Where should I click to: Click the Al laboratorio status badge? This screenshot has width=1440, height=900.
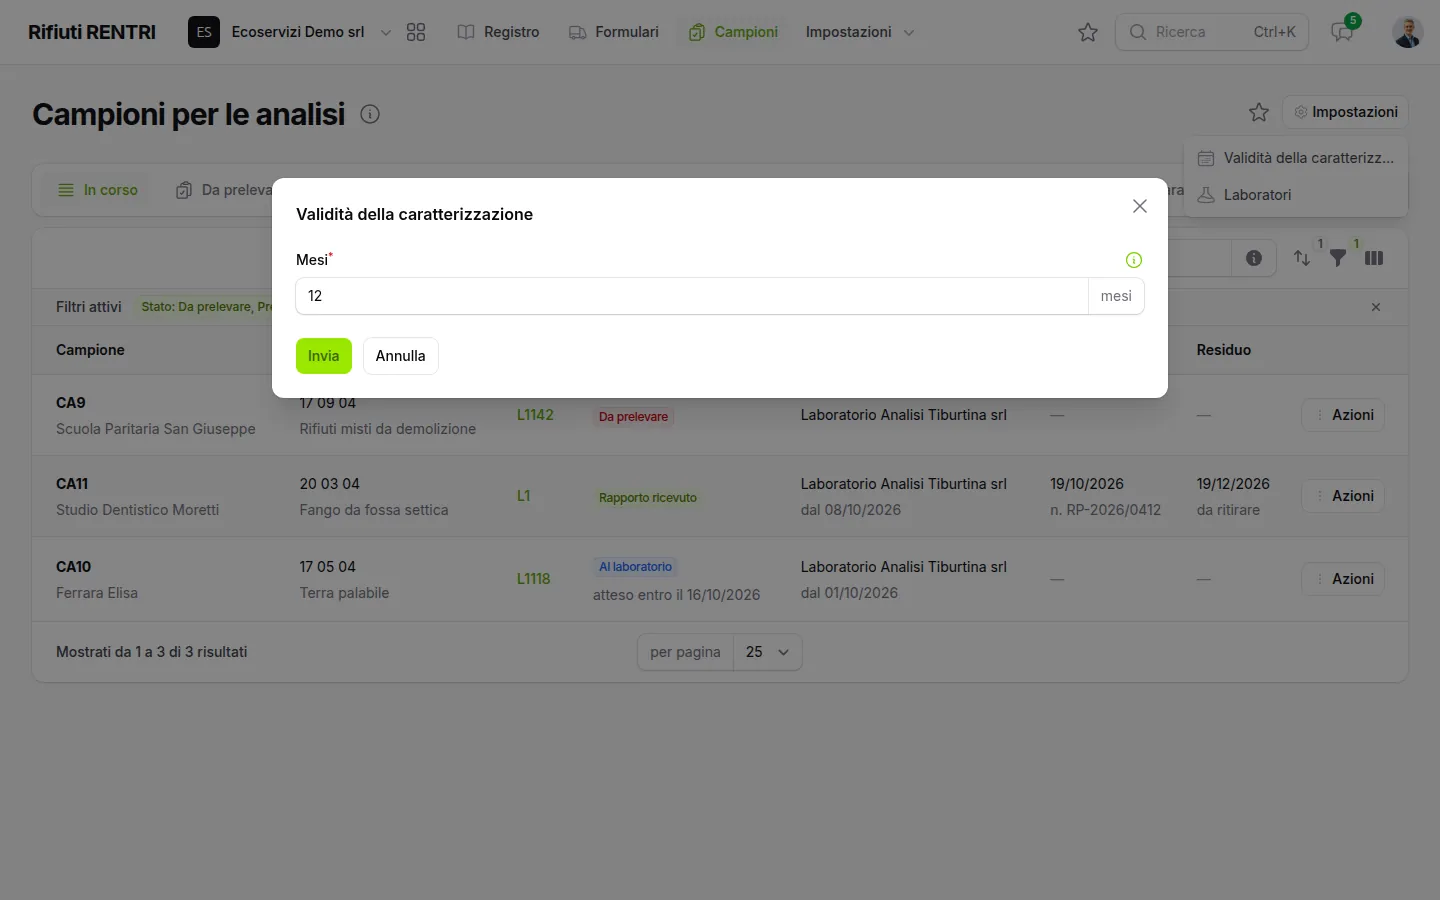click(635, 567)
